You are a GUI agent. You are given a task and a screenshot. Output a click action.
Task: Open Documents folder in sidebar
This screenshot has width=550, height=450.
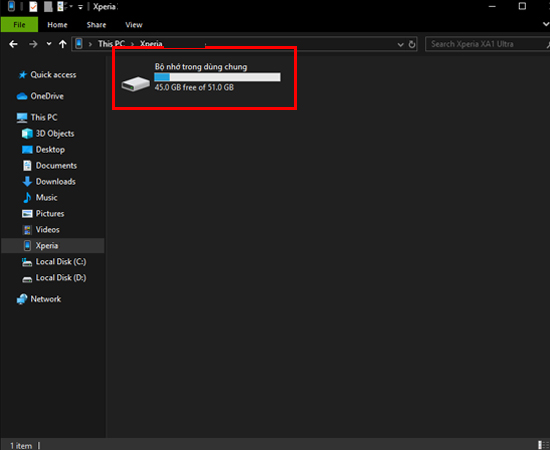[49, 166]
